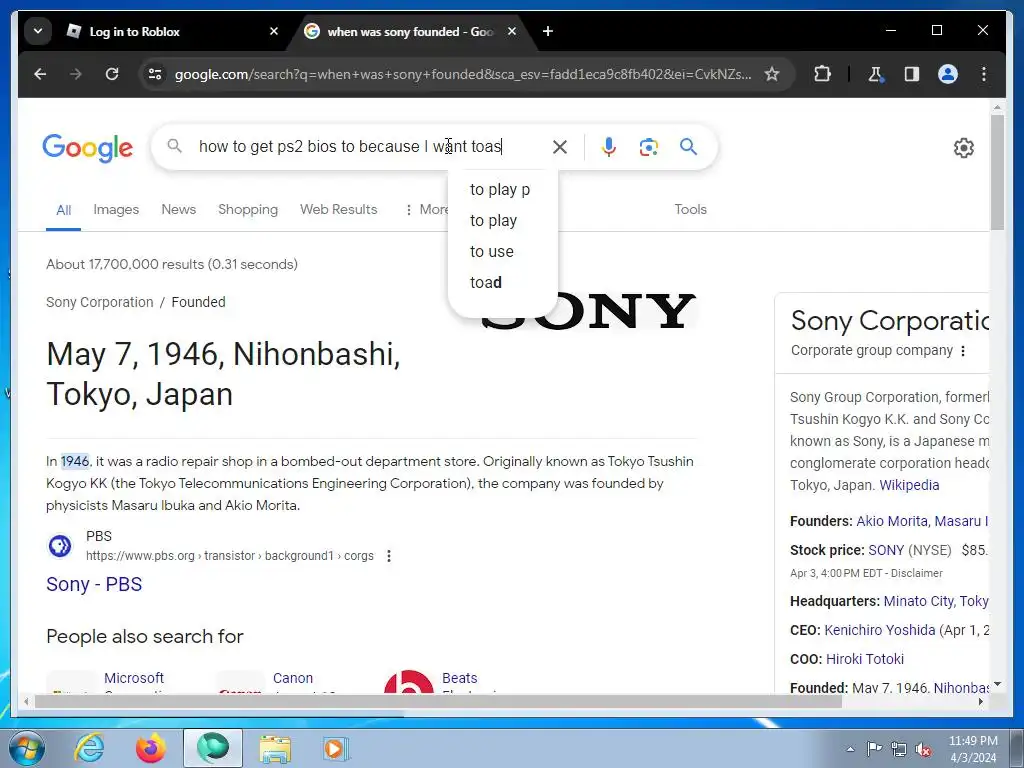Open the Chrome profile avatar
1024x768 pixels.
(948, 74)
